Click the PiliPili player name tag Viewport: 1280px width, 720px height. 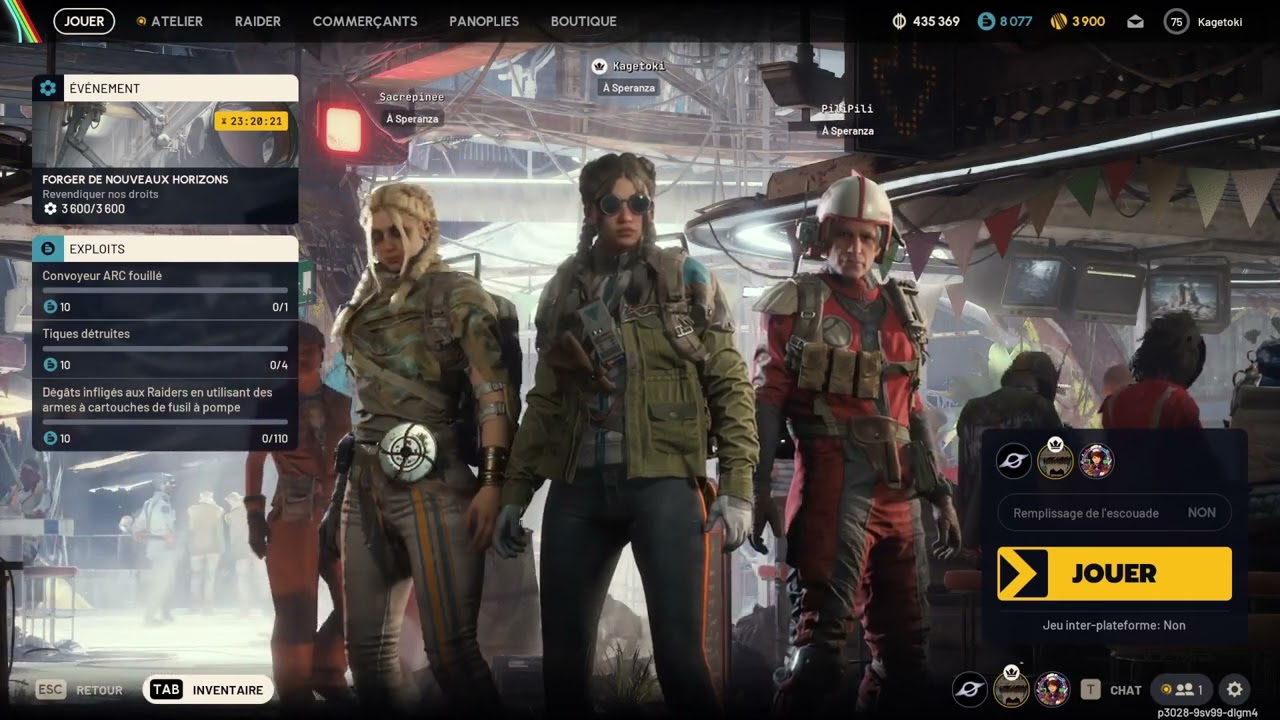click(x=847, y=108)
